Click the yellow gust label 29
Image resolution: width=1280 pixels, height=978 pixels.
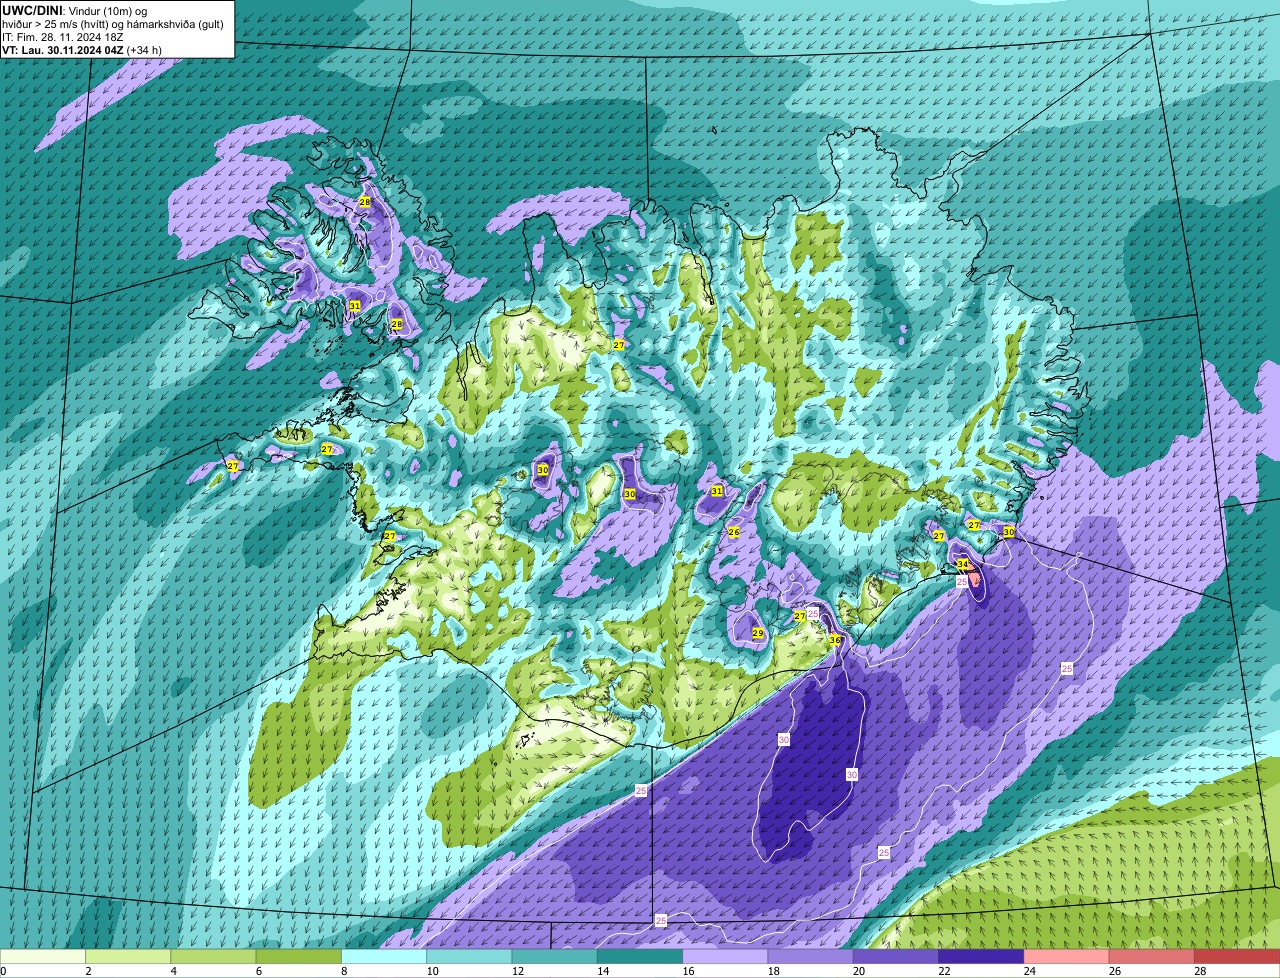758,633
